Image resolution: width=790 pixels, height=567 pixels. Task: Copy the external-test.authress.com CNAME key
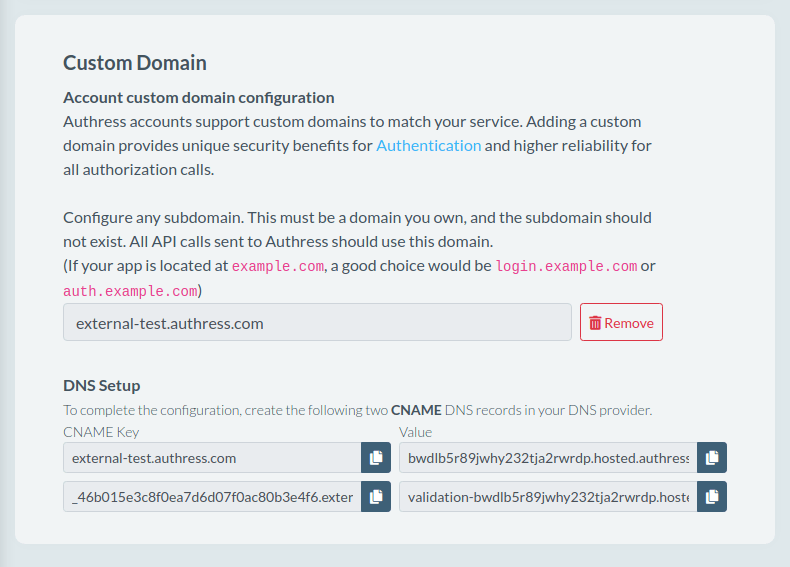[x=376, y=458]
